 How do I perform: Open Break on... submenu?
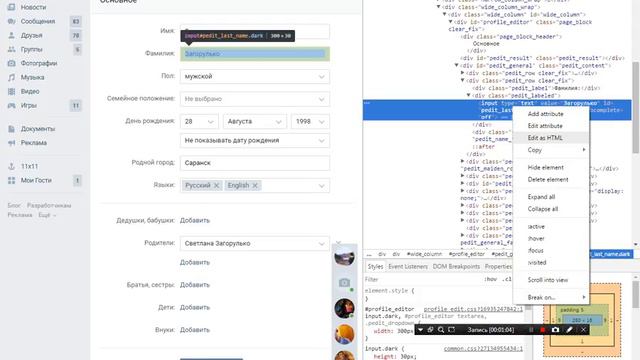tap(551, 297)
